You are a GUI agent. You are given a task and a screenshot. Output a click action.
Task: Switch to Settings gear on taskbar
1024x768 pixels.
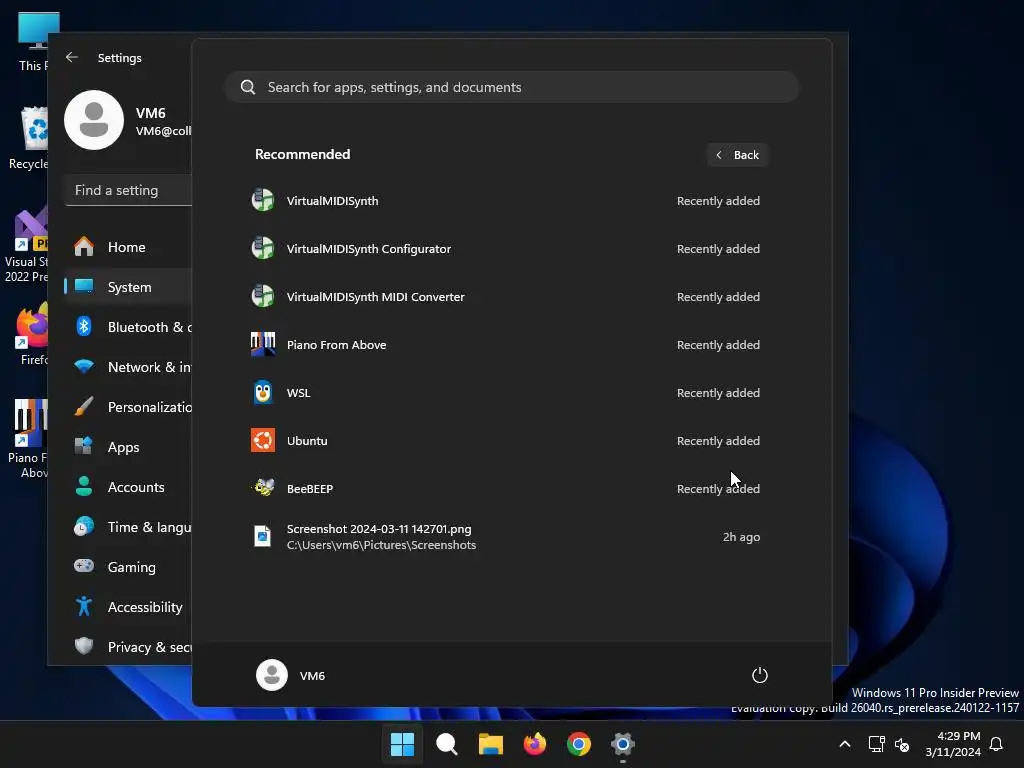click(x=623, y=744)
